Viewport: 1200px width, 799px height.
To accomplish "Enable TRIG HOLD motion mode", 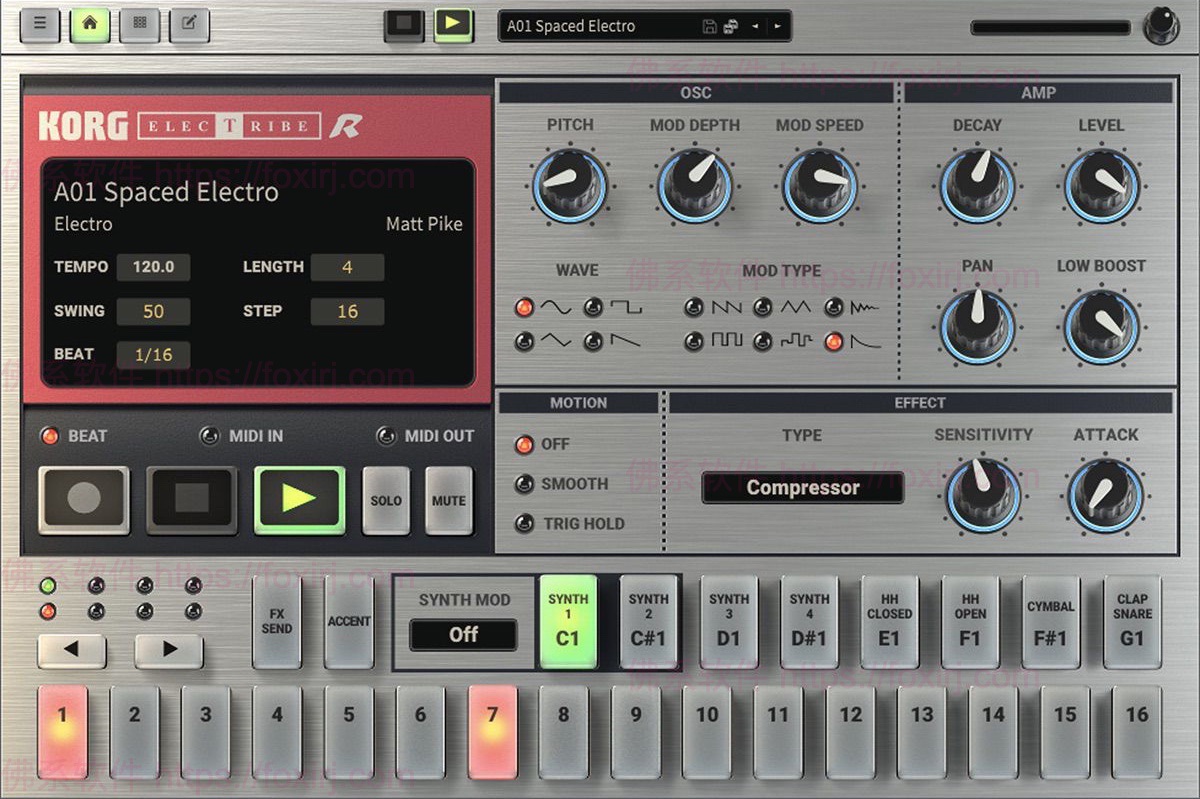I will (x=524, y=523).
